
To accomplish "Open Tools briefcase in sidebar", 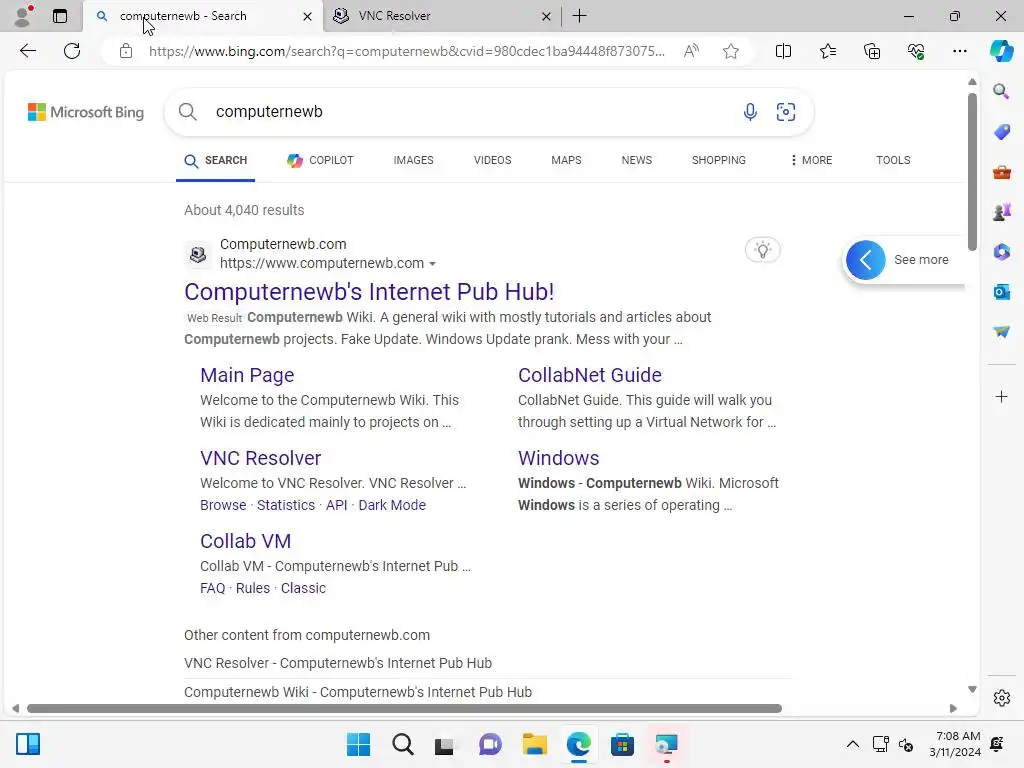I will 1001,172.
